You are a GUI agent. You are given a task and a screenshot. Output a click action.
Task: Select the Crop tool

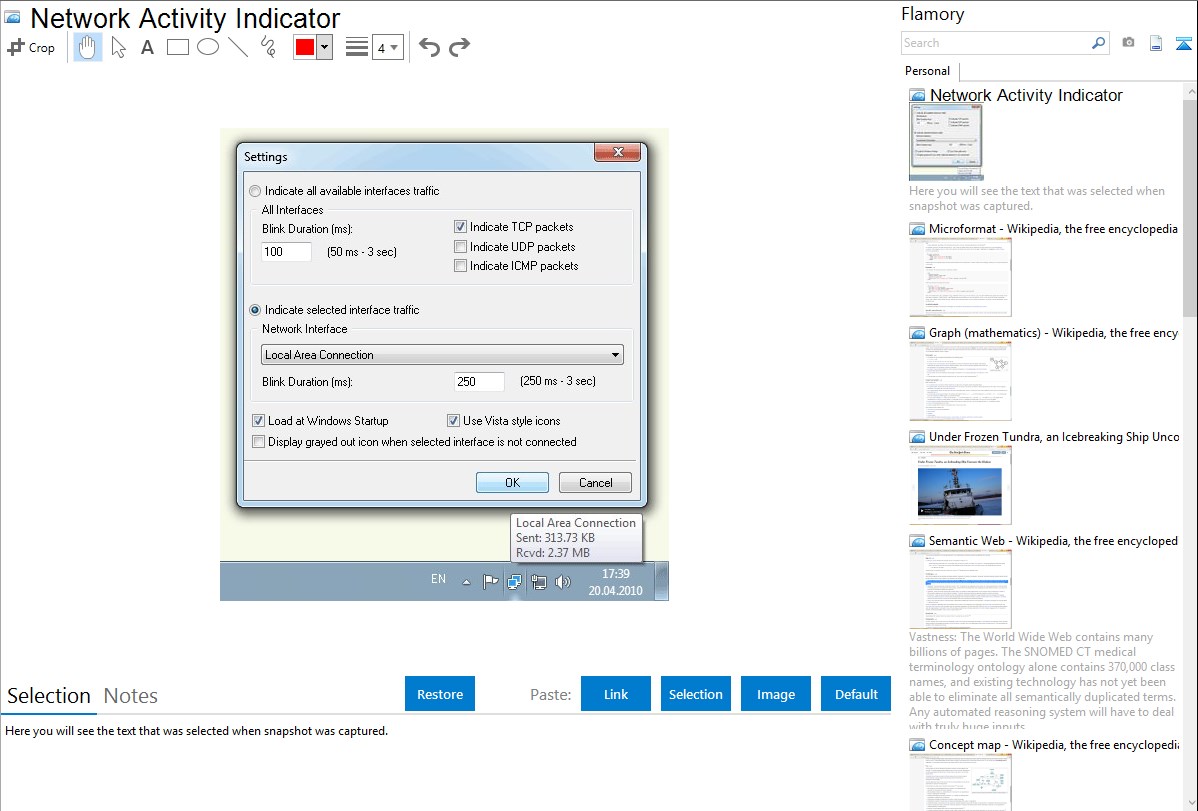tap(31, 47)
